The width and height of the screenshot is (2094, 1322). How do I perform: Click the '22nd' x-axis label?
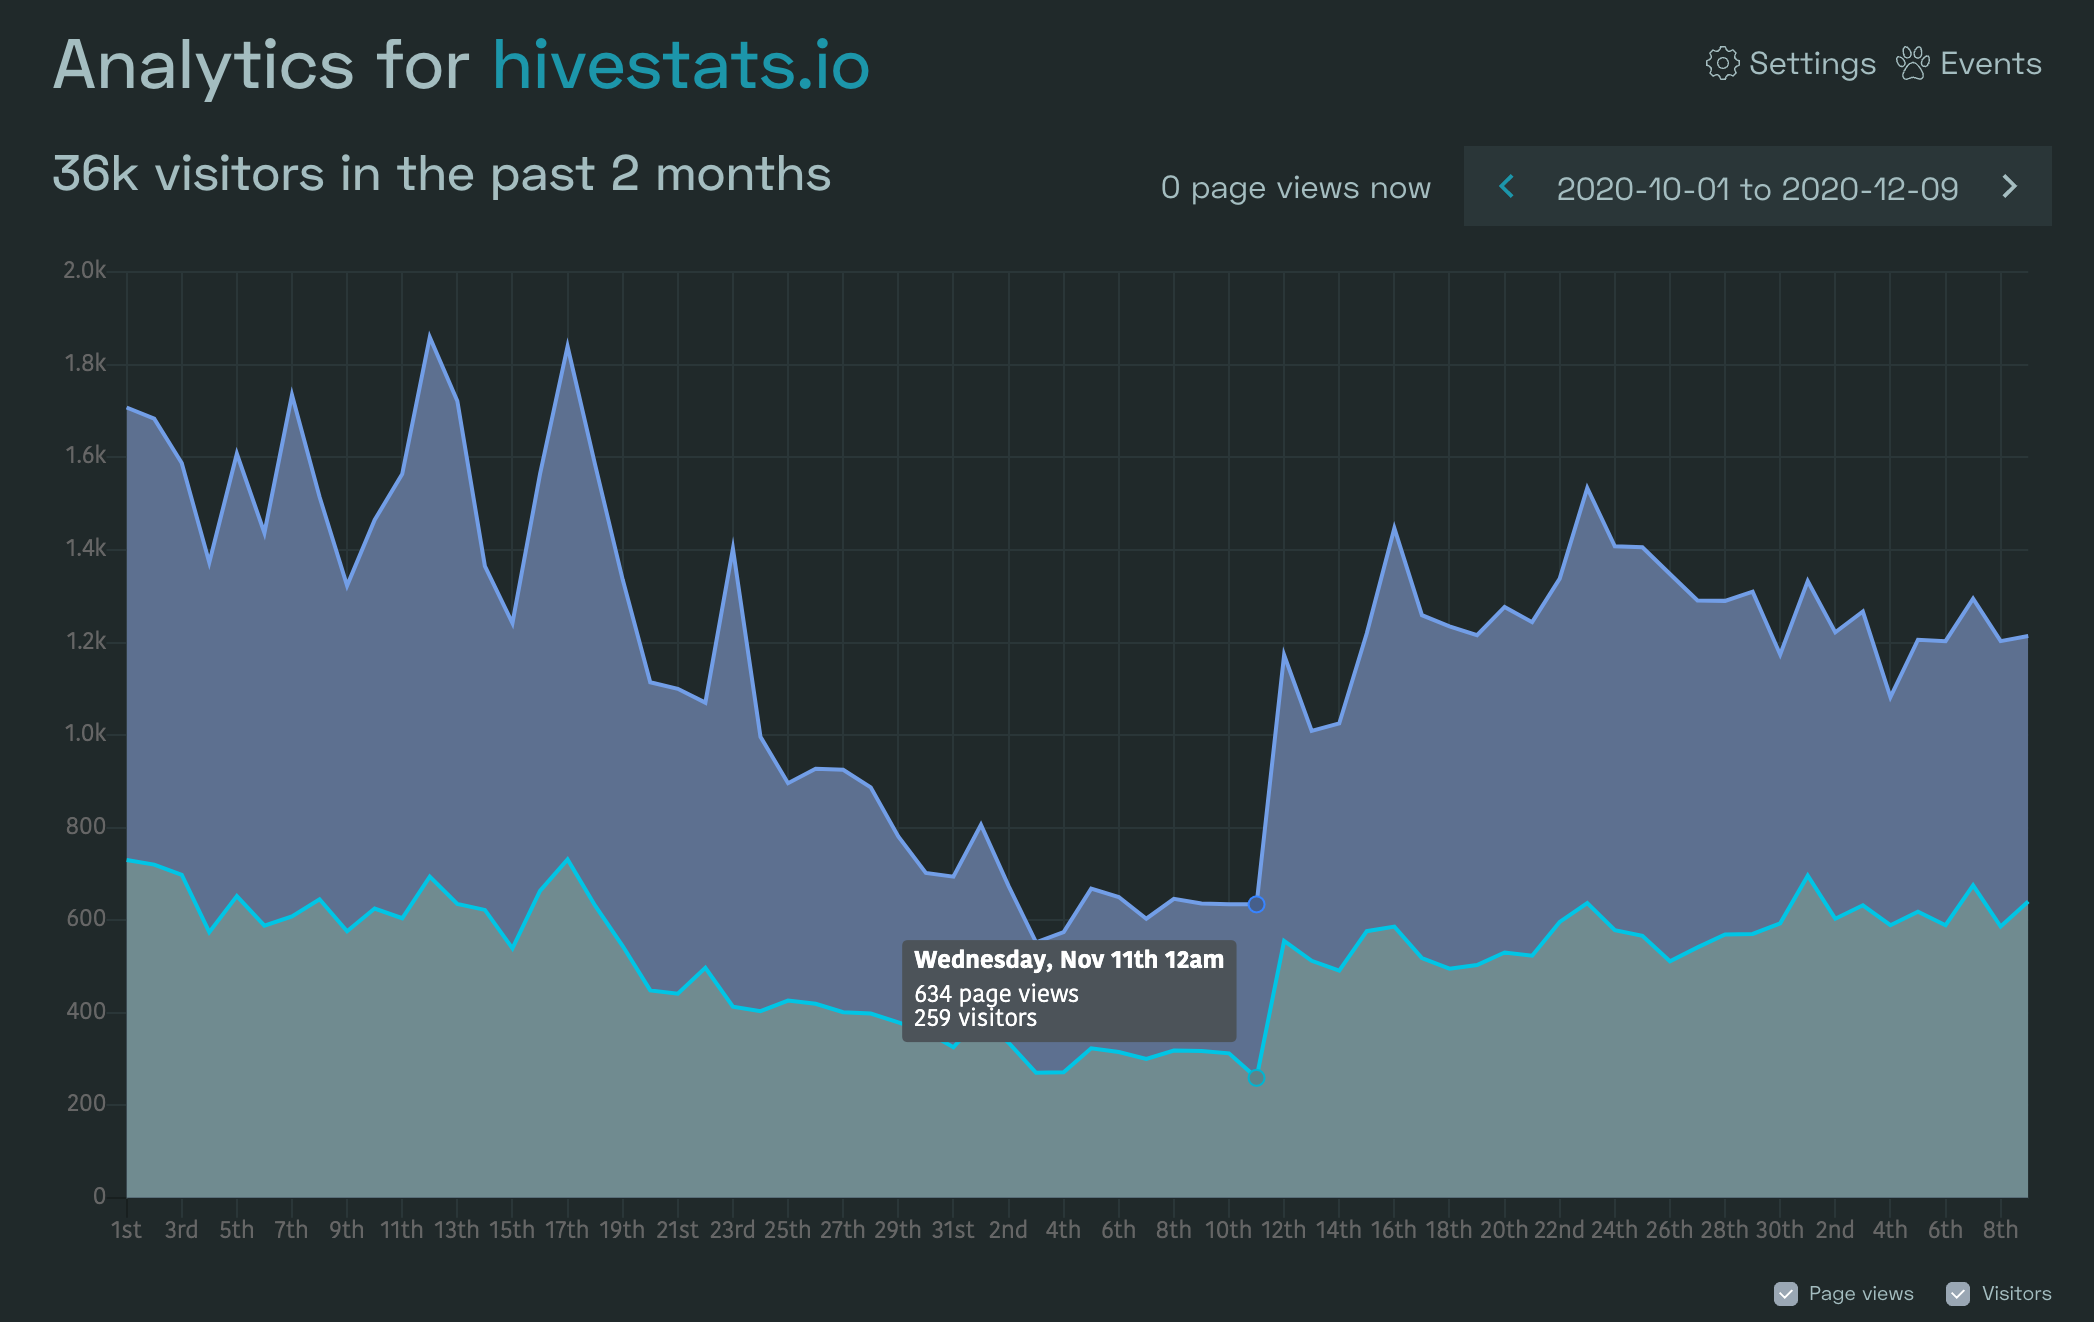[1559, 1229]
